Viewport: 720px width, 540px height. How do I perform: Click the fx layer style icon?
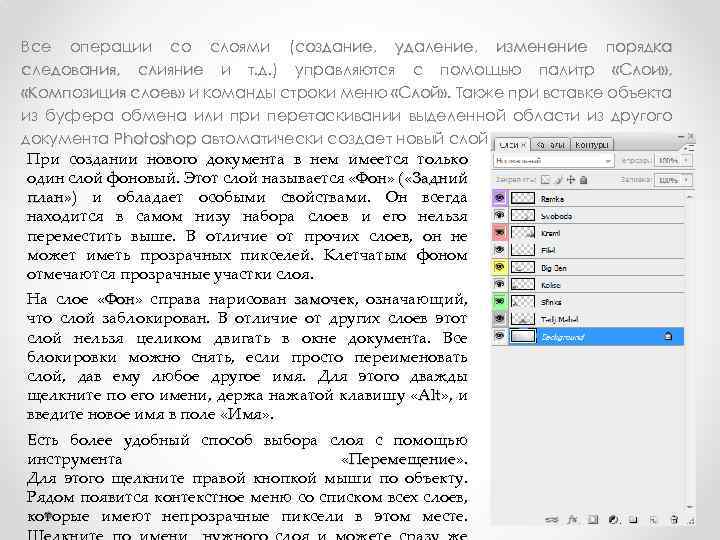[x=573, y=520]
